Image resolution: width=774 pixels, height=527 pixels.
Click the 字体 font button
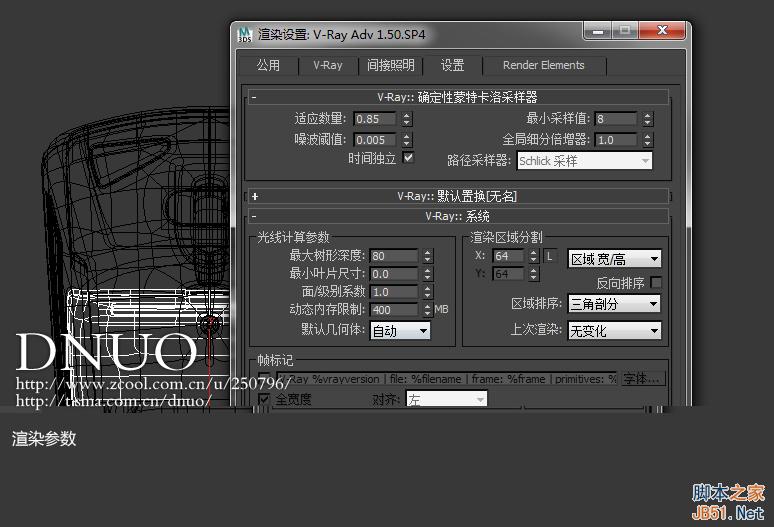click(643, 378)
